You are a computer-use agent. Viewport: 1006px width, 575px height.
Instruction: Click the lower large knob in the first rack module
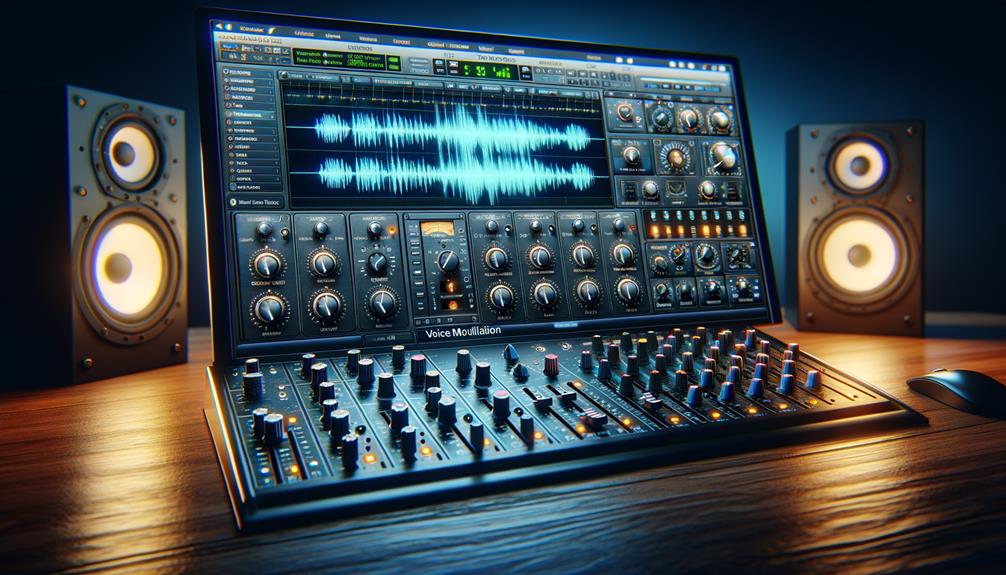pyautogui.click(x=270, y=309)
